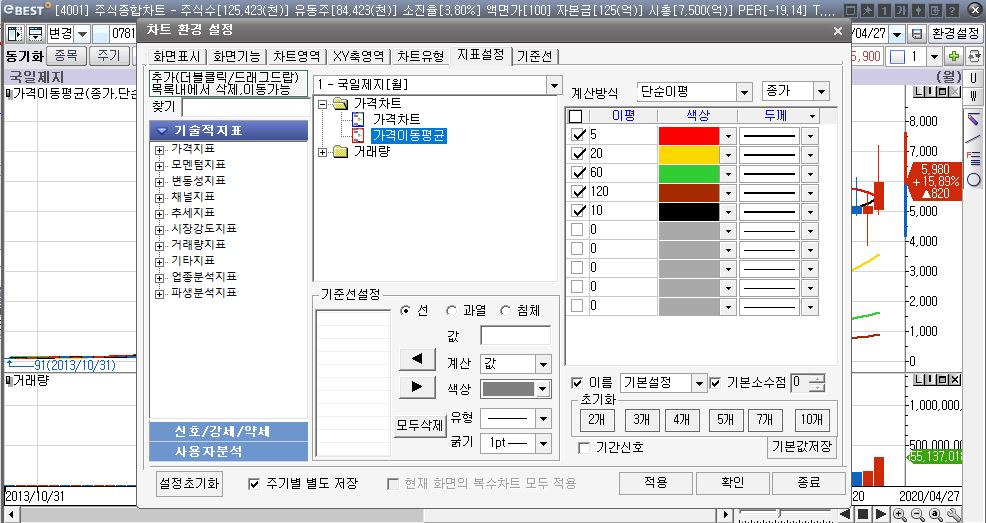The height and width of the screenshot is (523, 986).
Task: Open the 종가 price type dropdown
Action: 821,92
